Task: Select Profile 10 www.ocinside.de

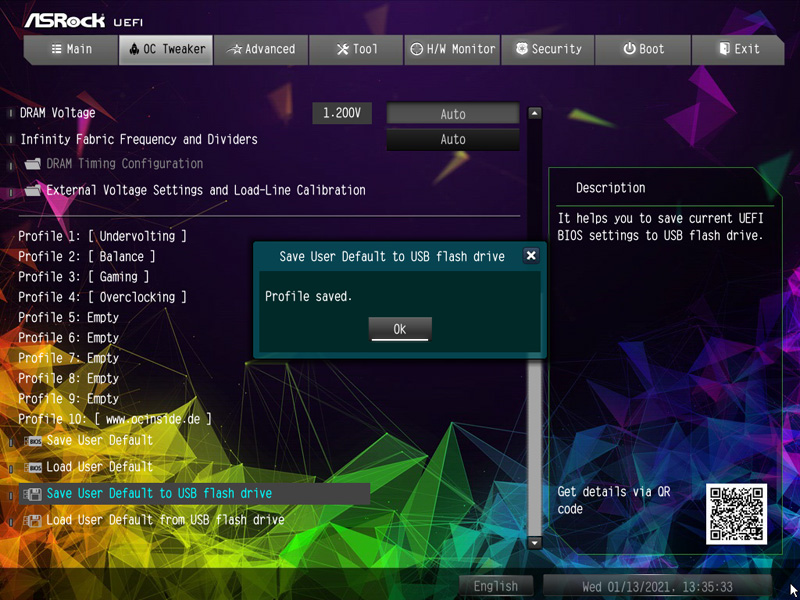Action: [x=115, y=419]
